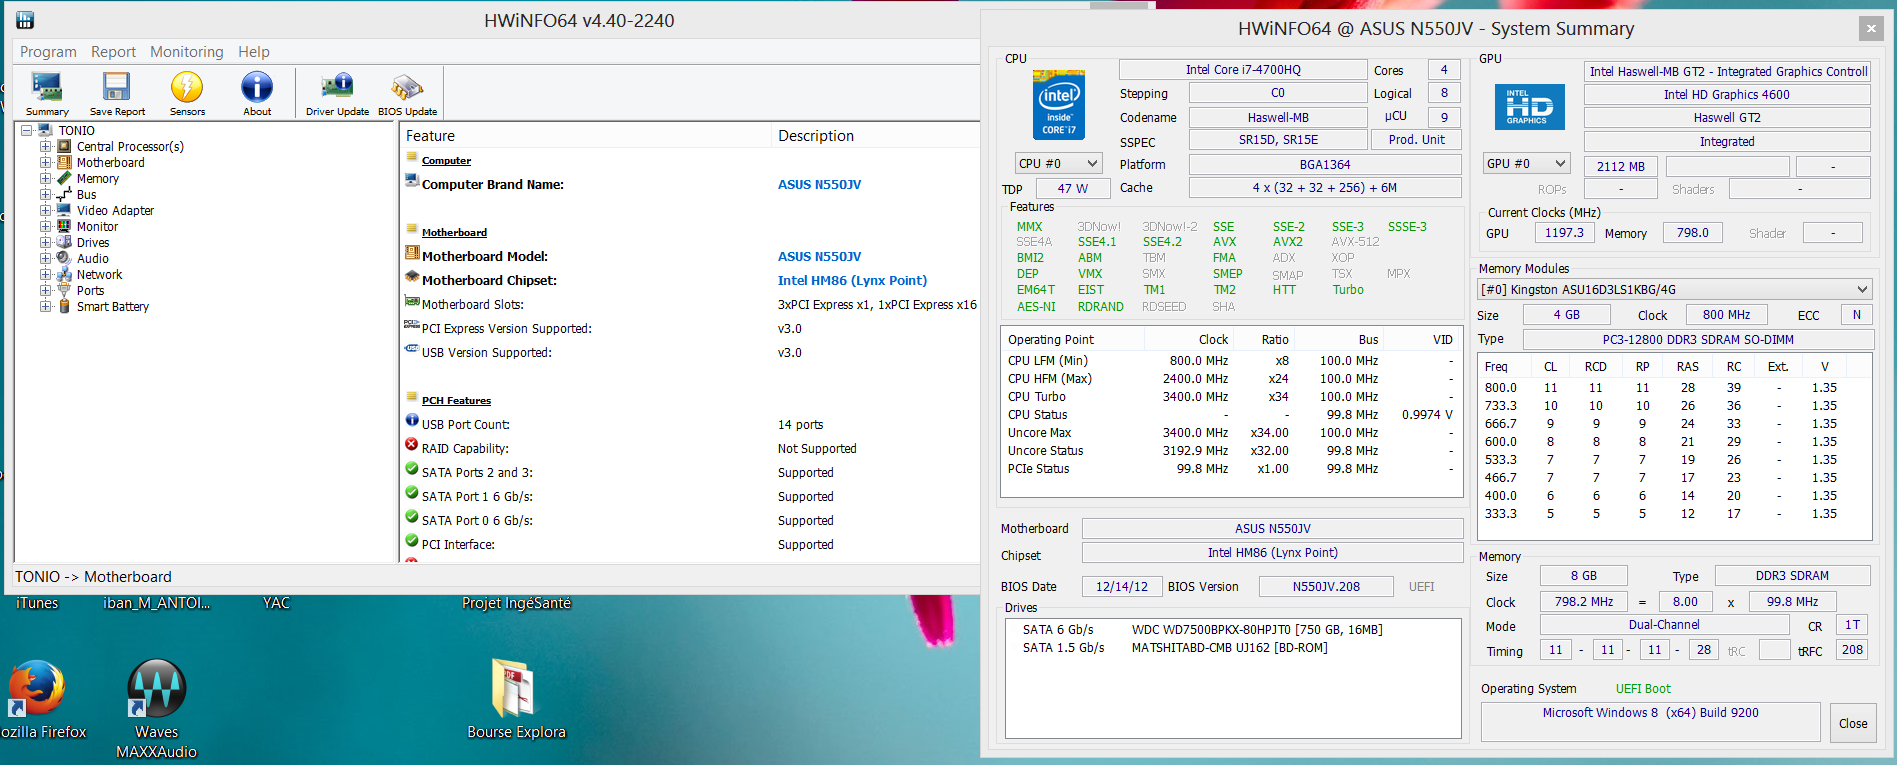Open the Program menu
This screenshot has height=765, width=1897.
[48, 52]
